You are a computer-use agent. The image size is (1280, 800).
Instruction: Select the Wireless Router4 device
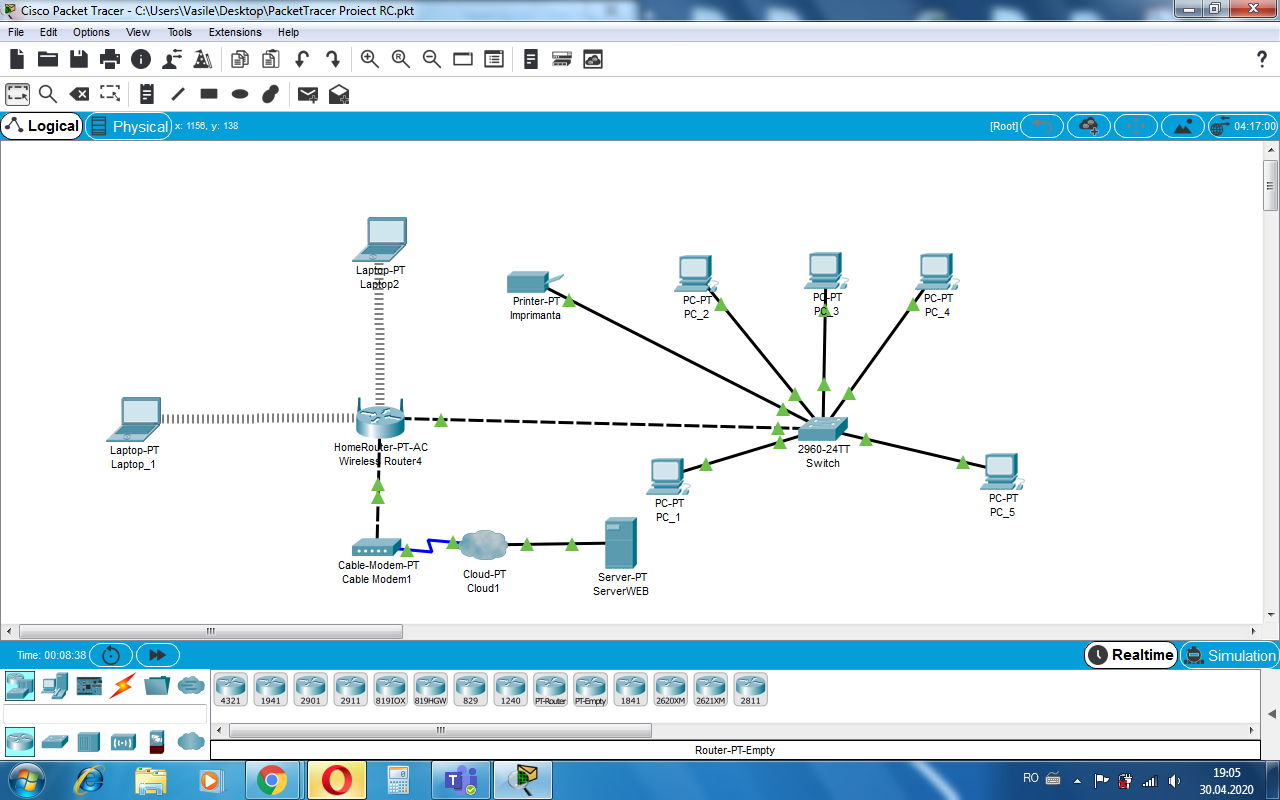pyautogui.click(x=380, y=418)
